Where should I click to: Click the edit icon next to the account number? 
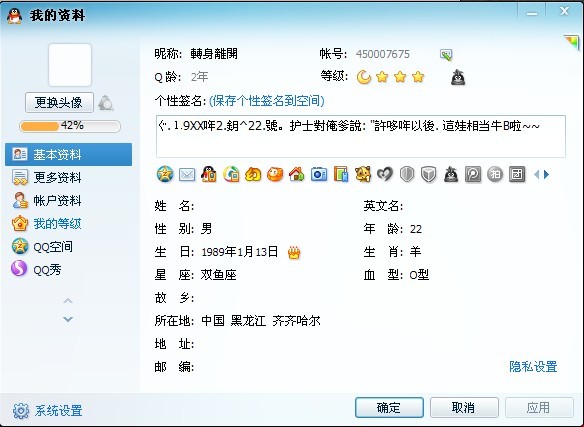(x=446, y=55)
